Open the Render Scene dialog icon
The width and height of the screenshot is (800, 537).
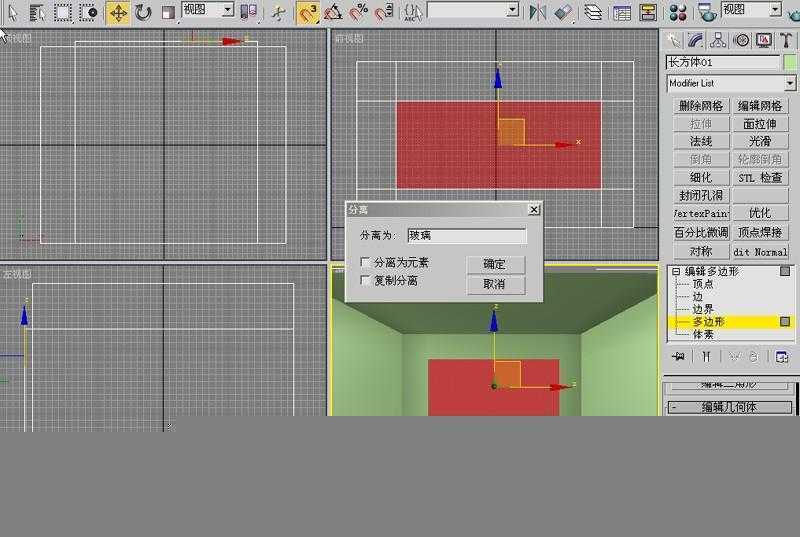(x=707, y=12)
